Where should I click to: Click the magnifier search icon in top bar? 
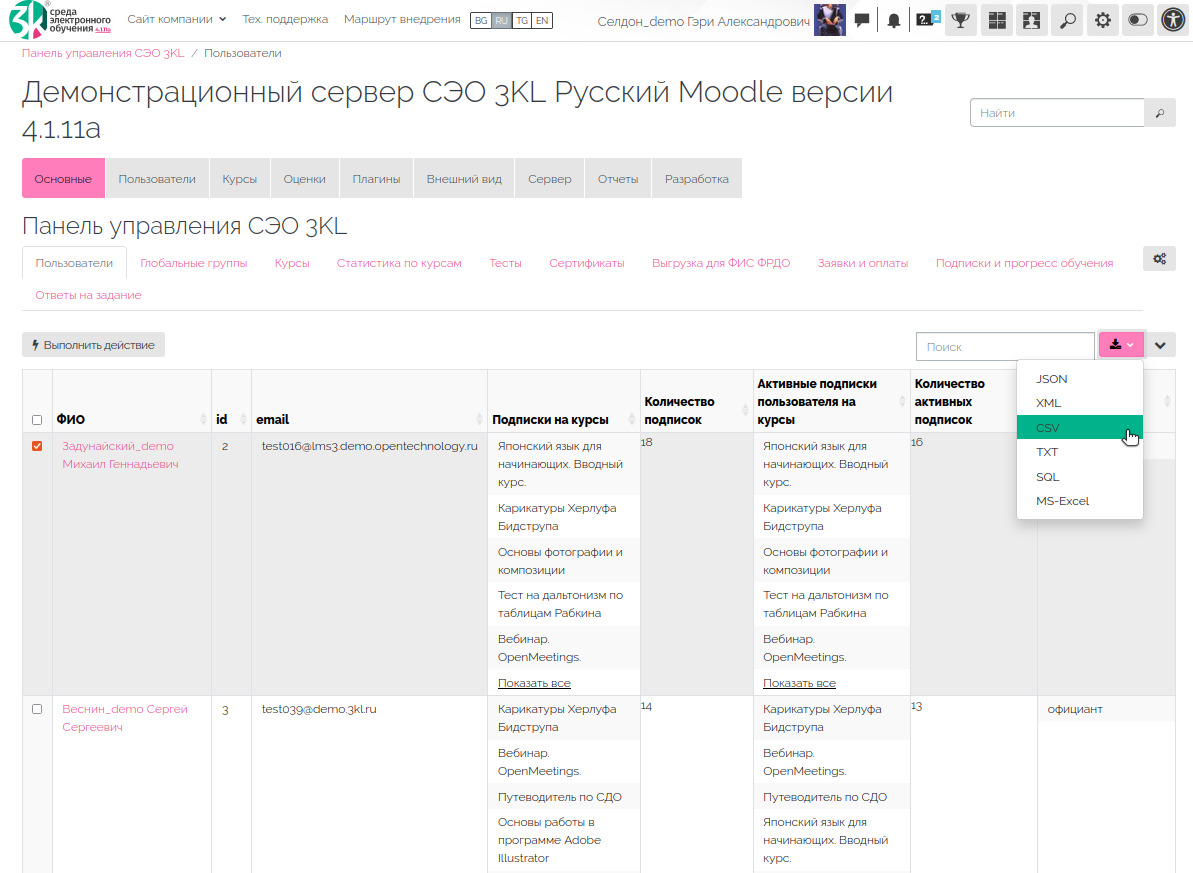point(1067,21)
